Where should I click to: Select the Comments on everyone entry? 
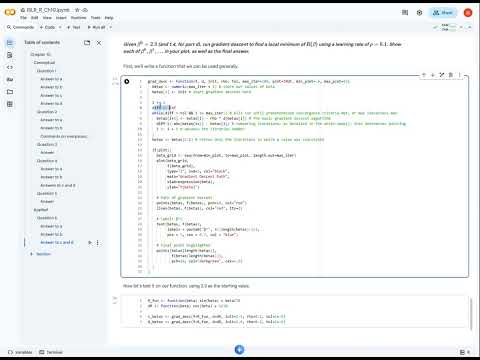click(x=64, y=136)
